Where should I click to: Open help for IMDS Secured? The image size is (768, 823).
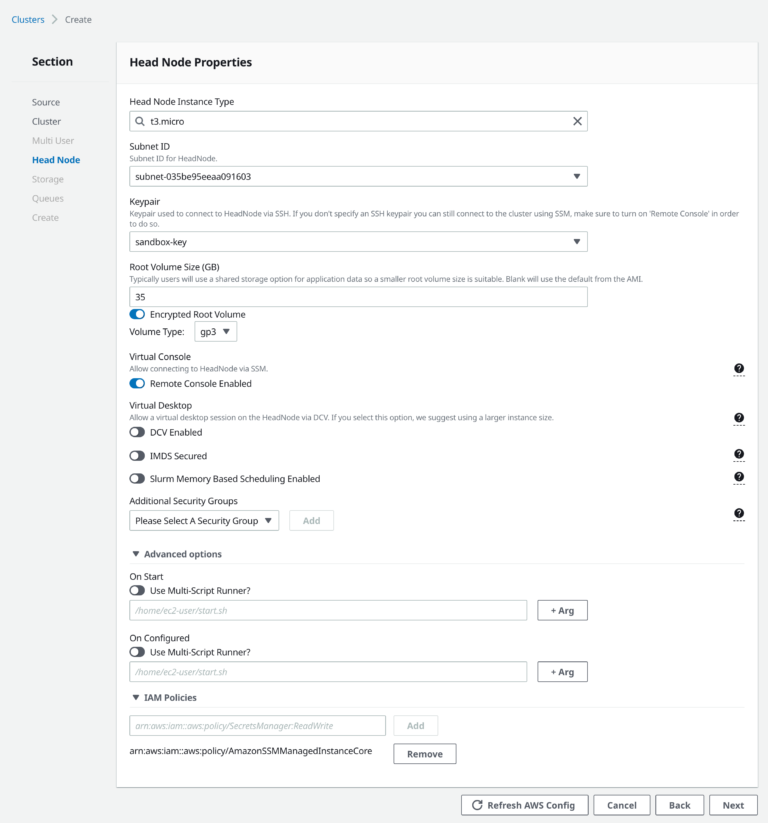739,454
